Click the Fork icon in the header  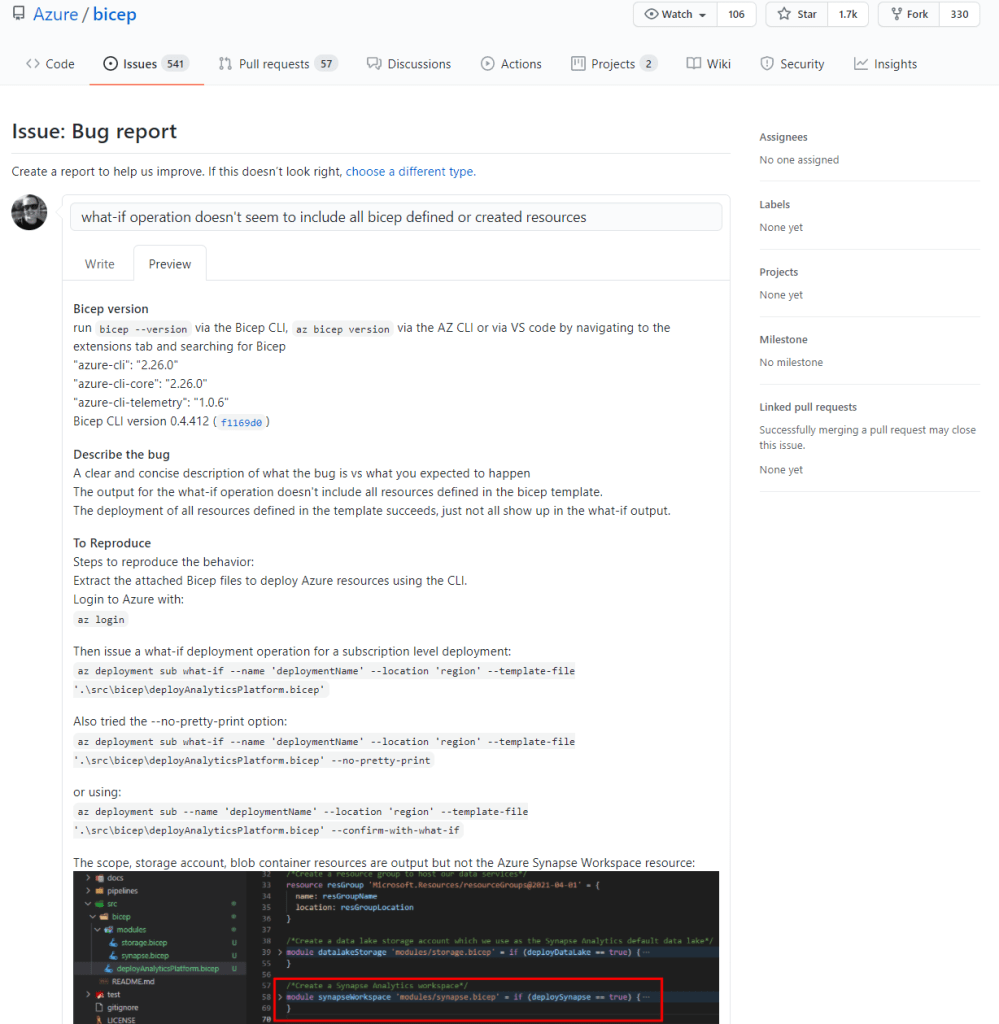898,15
